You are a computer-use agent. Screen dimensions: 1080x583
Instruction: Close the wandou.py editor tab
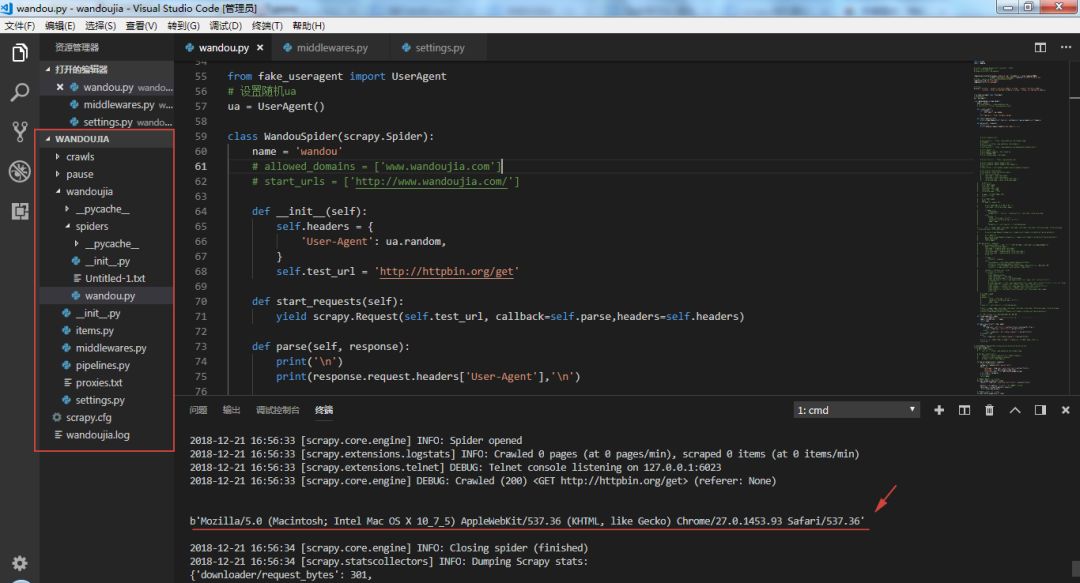click(x=260, y=48)
